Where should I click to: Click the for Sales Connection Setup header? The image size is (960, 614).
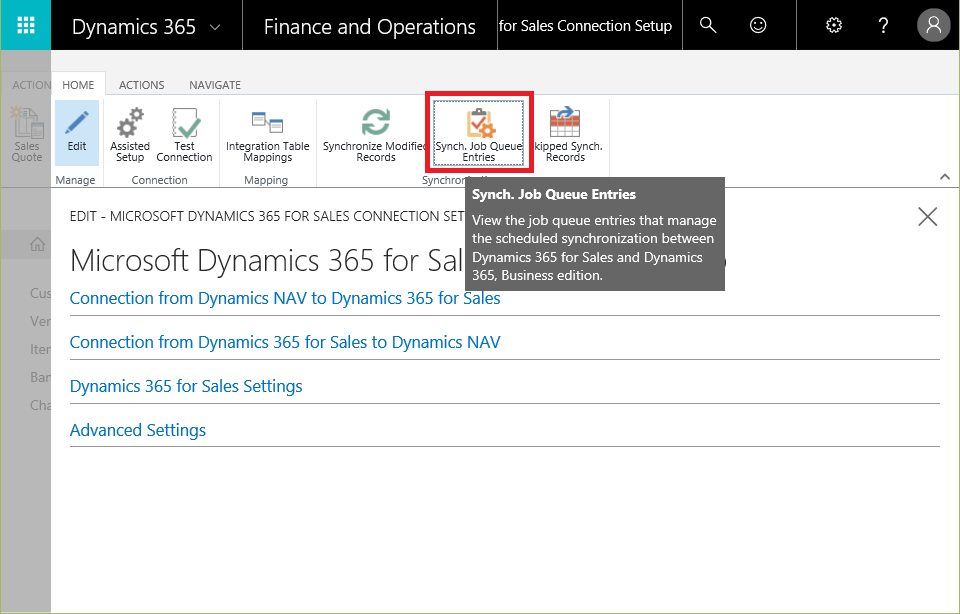coord(585,26)
